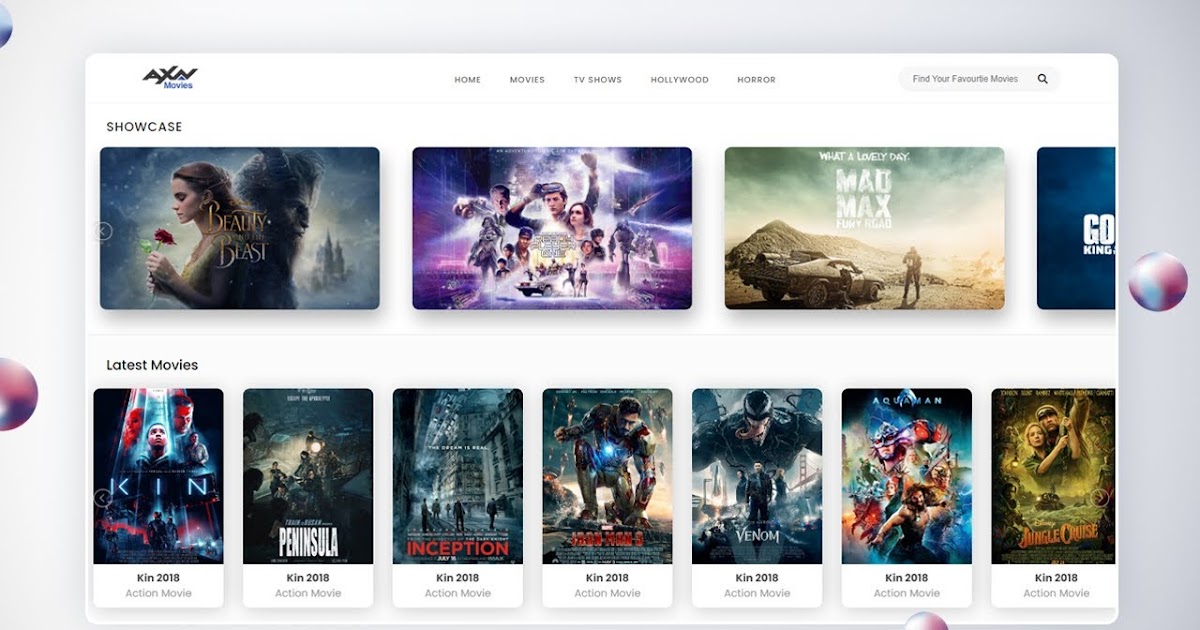Click the Find Your Favourite Movies search field
This screenshot has height=630, width=1200.
point(963,78)
